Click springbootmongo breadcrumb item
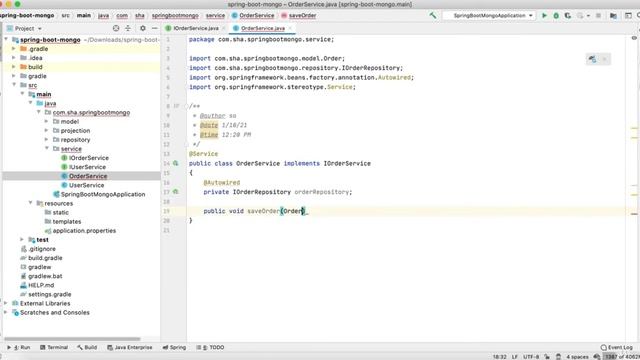 175,16
